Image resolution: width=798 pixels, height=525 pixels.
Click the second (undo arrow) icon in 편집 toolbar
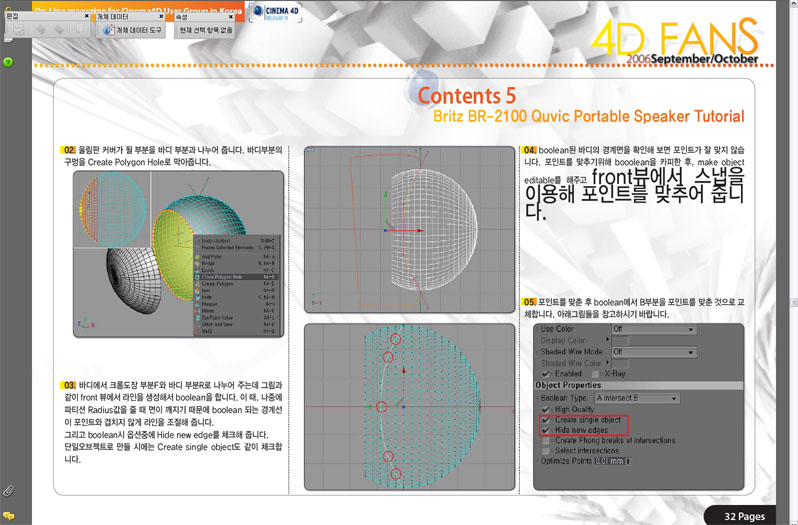pyautogui.click(x=40, y=30)
